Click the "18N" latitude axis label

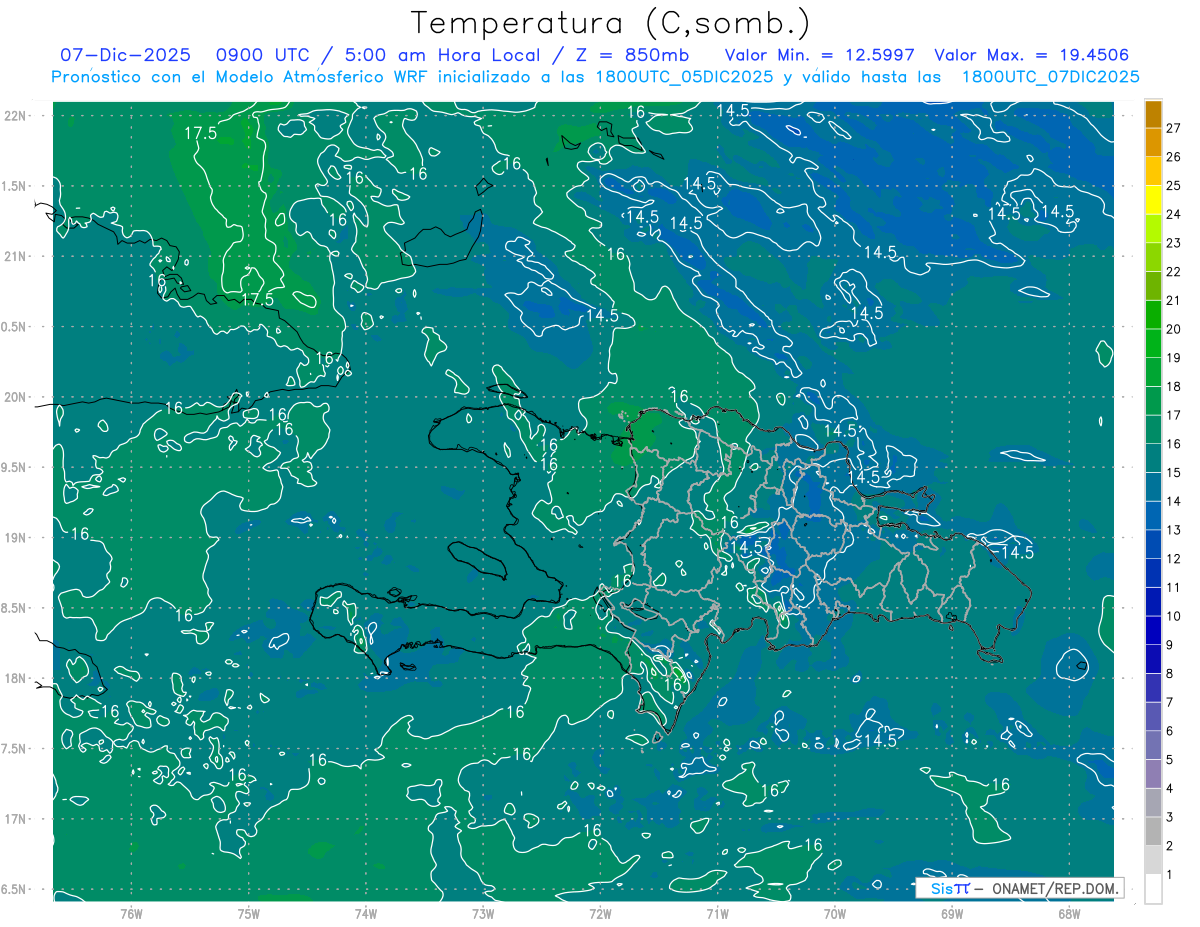tap(15, 678)
